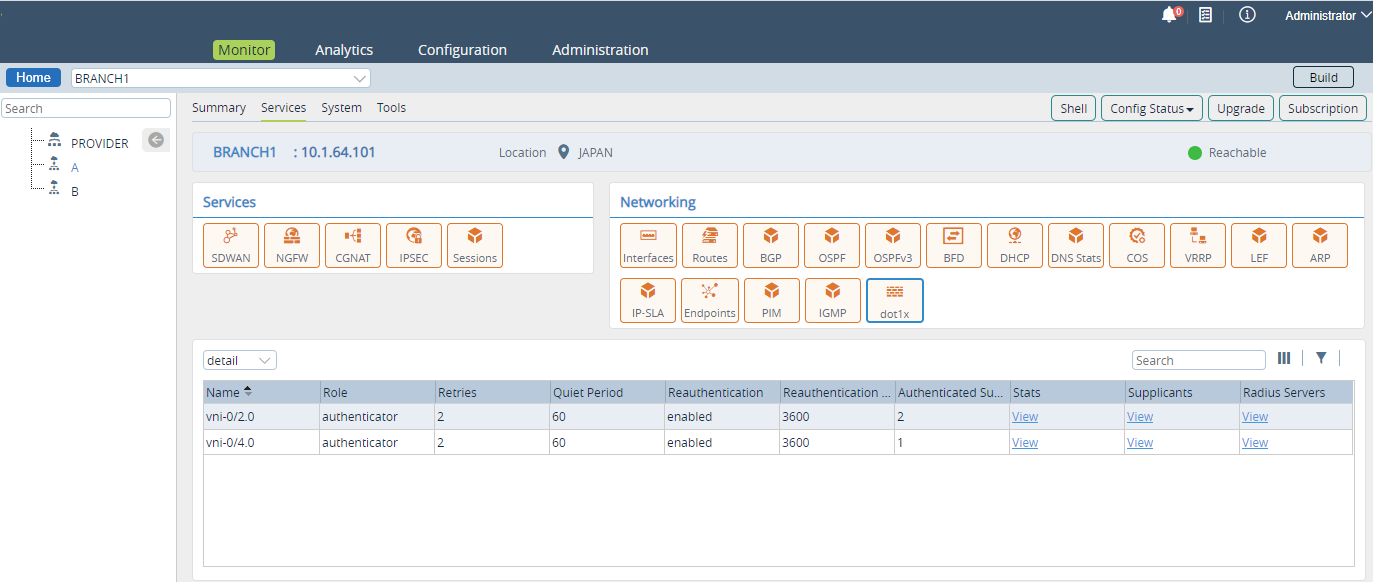The width and height of the screenshot is (1373, 582).
Task: View Stats link for vni-0/2.0
Action: [x=1025, y=417]
